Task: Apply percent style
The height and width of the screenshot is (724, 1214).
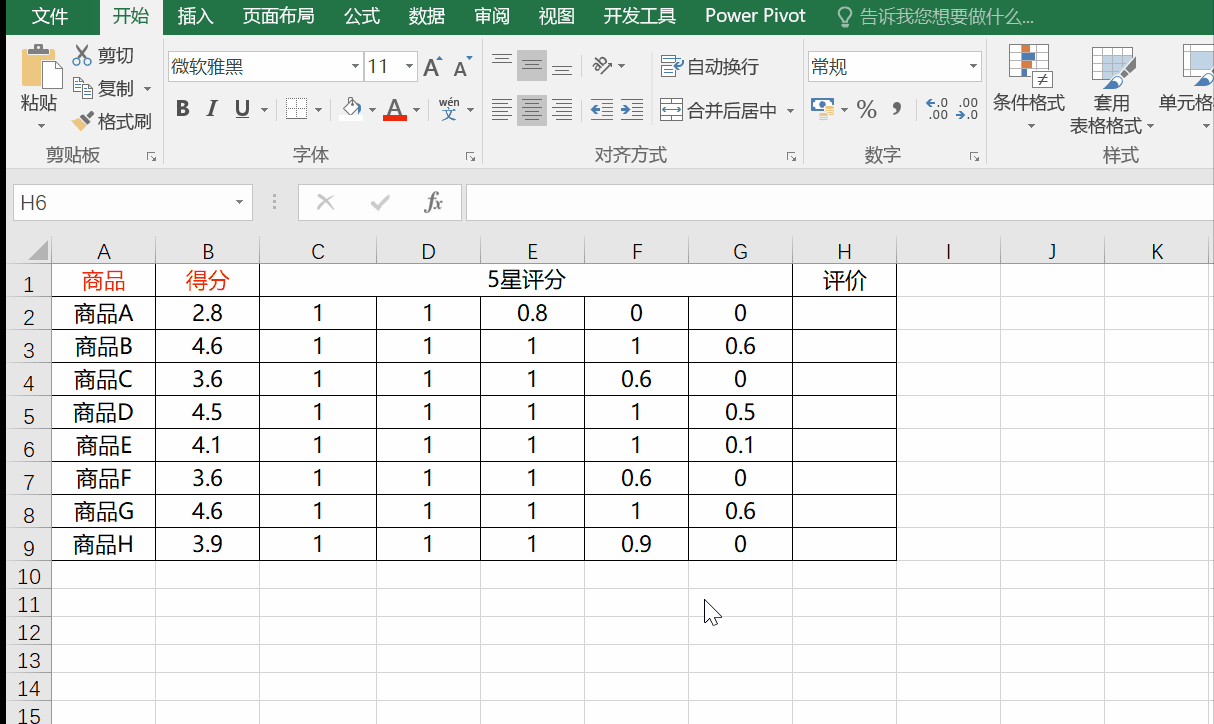Action: (867, 108)
